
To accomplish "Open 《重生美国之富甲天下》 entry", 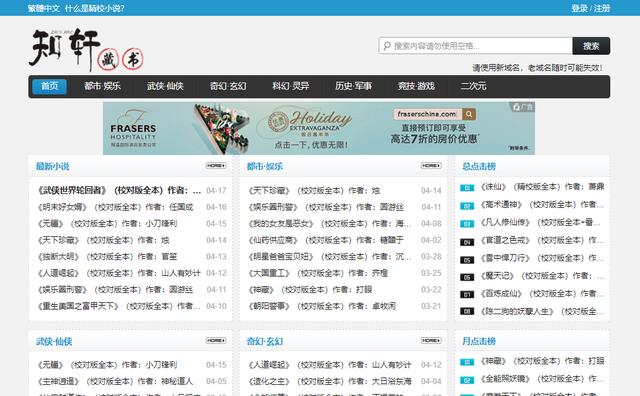I will point(119,306).
